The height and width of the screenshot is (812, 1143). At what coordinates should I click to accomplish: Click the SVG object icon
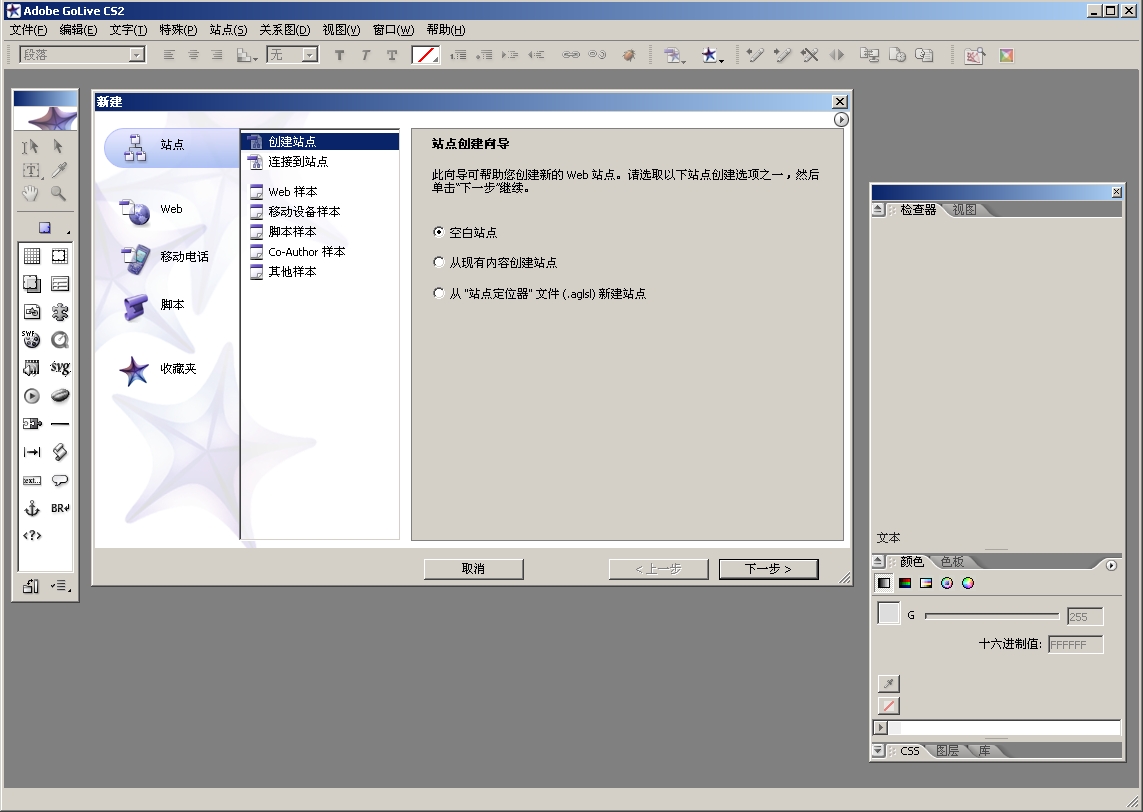(60, 368)
